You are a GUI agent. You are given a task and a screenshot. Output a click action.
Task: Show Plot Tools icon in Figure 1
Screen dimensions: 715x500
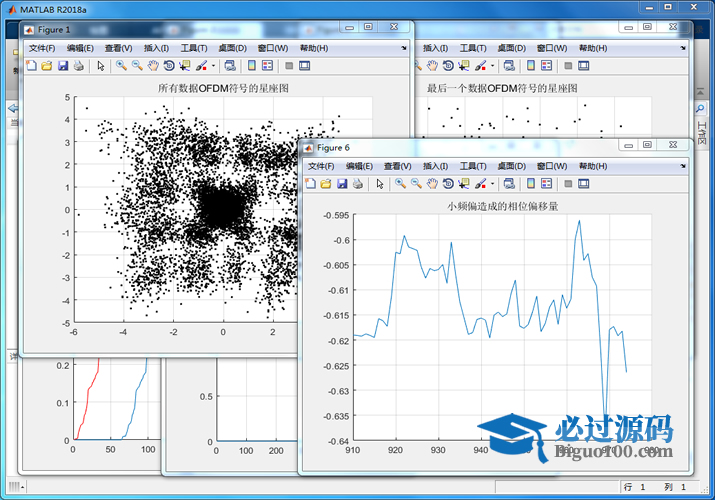tap(305, 66)
